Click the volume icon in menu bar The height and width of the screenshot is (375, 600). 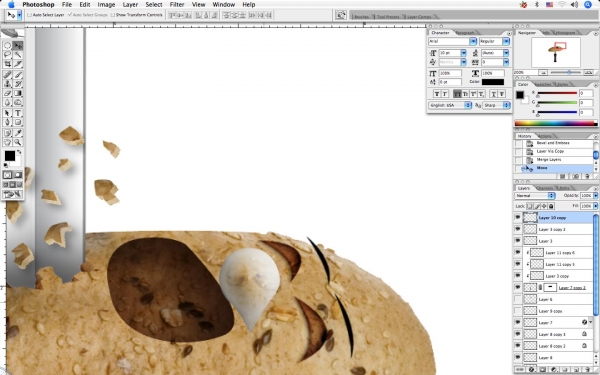coord(574,5)
